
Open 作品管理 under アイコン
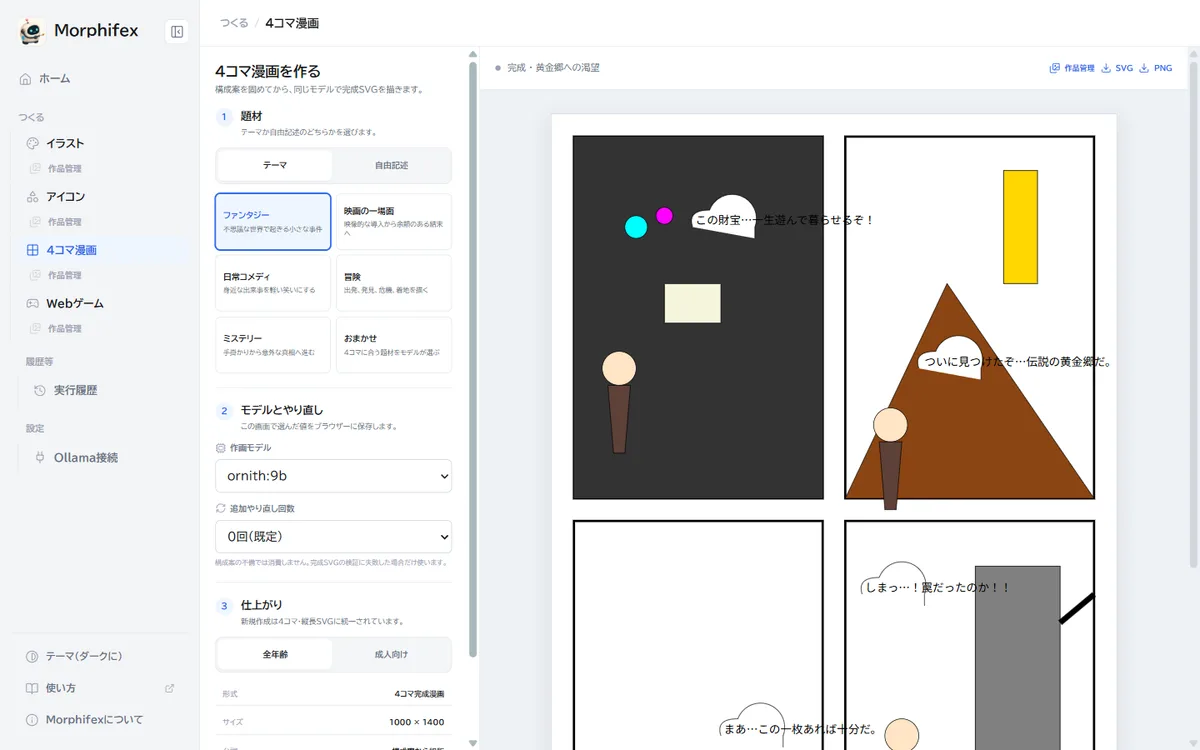64,222
